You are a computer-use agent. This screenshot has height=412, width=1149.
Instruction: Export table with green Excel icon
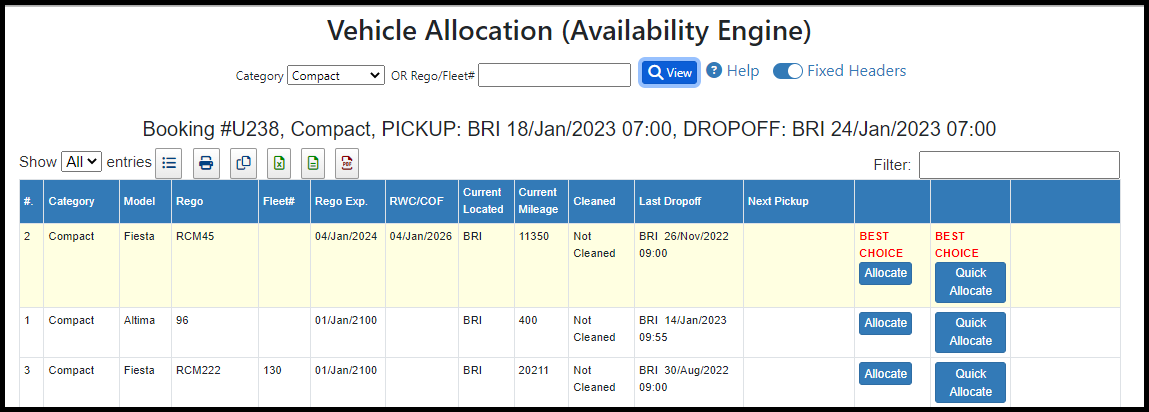(x=278, y=163)
